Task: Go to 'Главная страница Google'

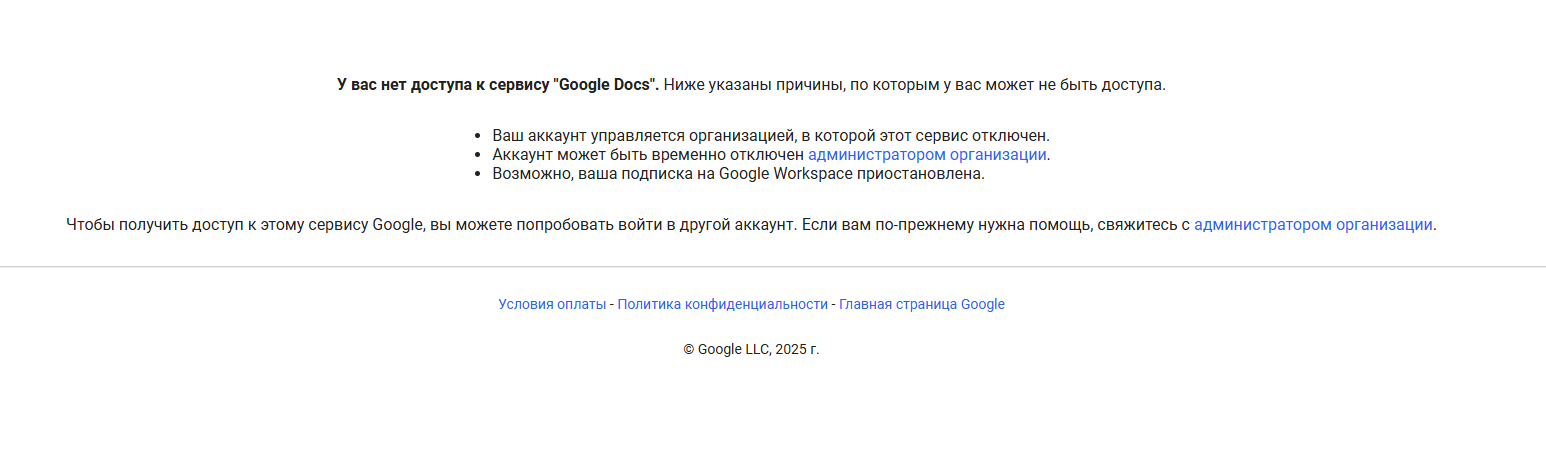Action: tap(922, 304)
